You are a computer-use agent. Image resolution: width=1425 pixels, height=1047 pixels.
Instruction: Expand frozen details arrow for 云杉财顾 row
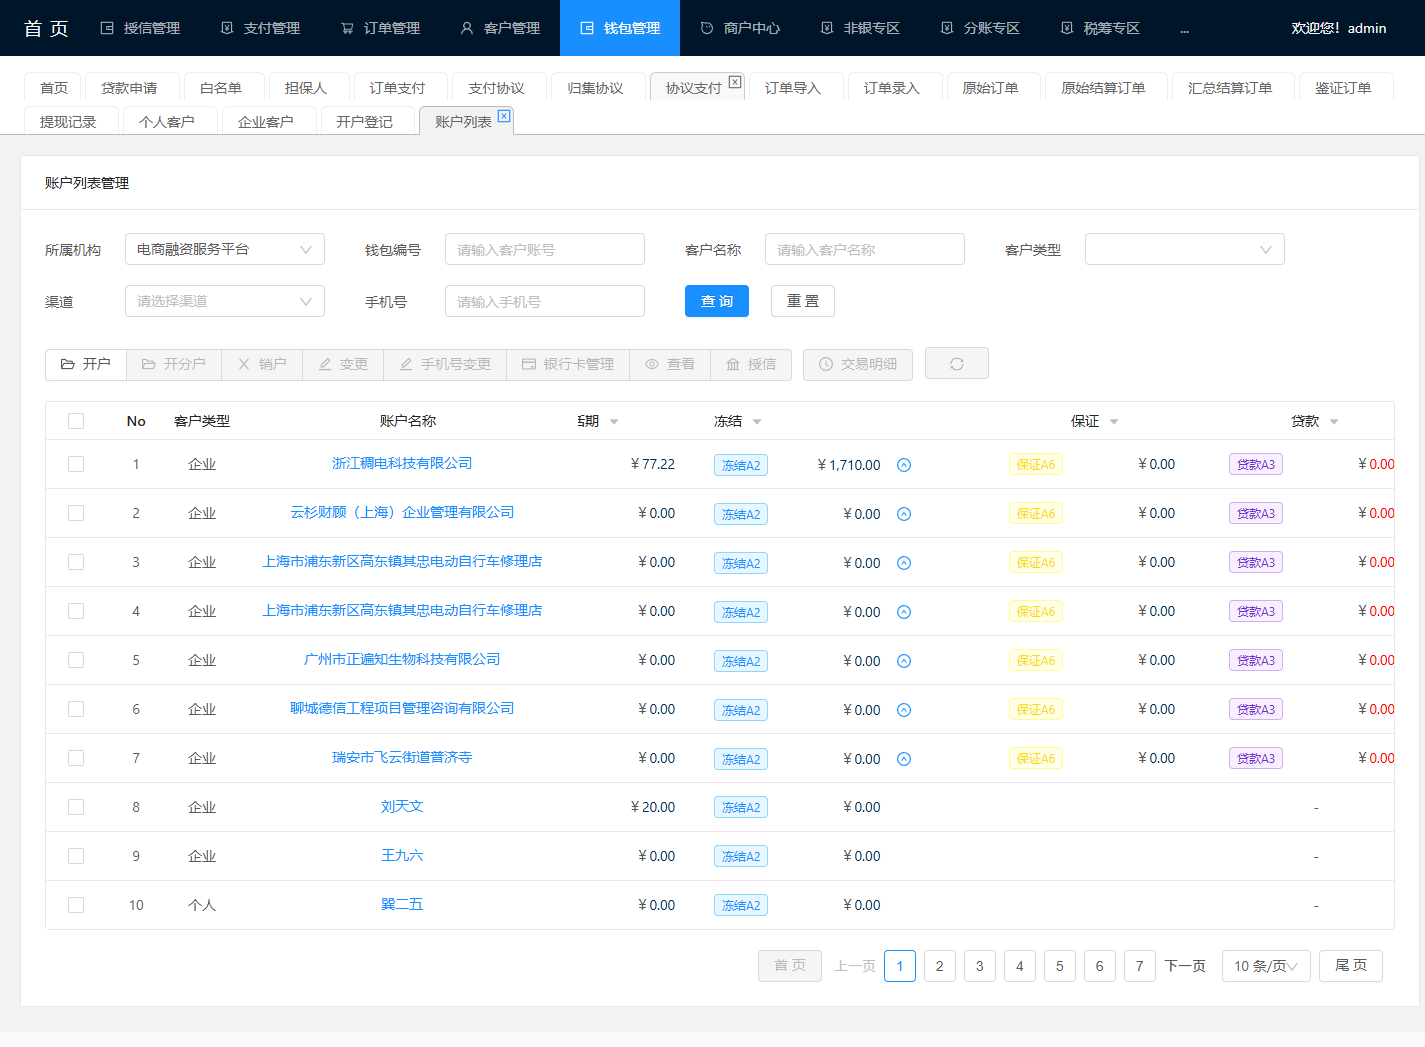(x=904, y=514)
